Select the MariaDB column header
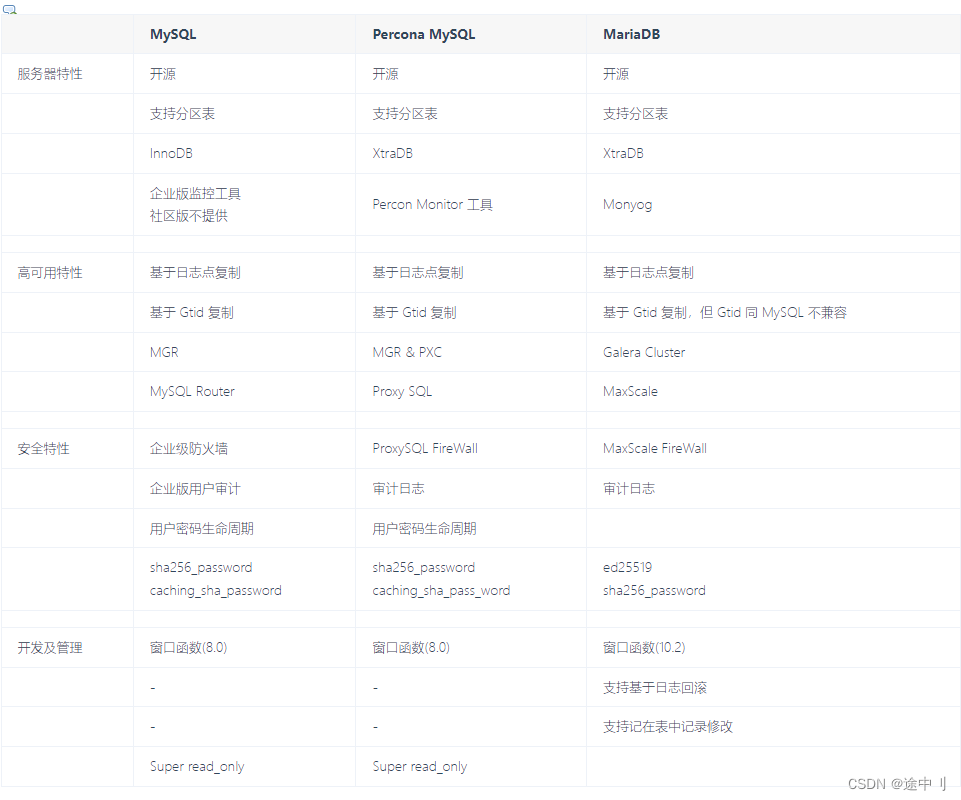The image size is (961, 800). click(x=630, y=34)
